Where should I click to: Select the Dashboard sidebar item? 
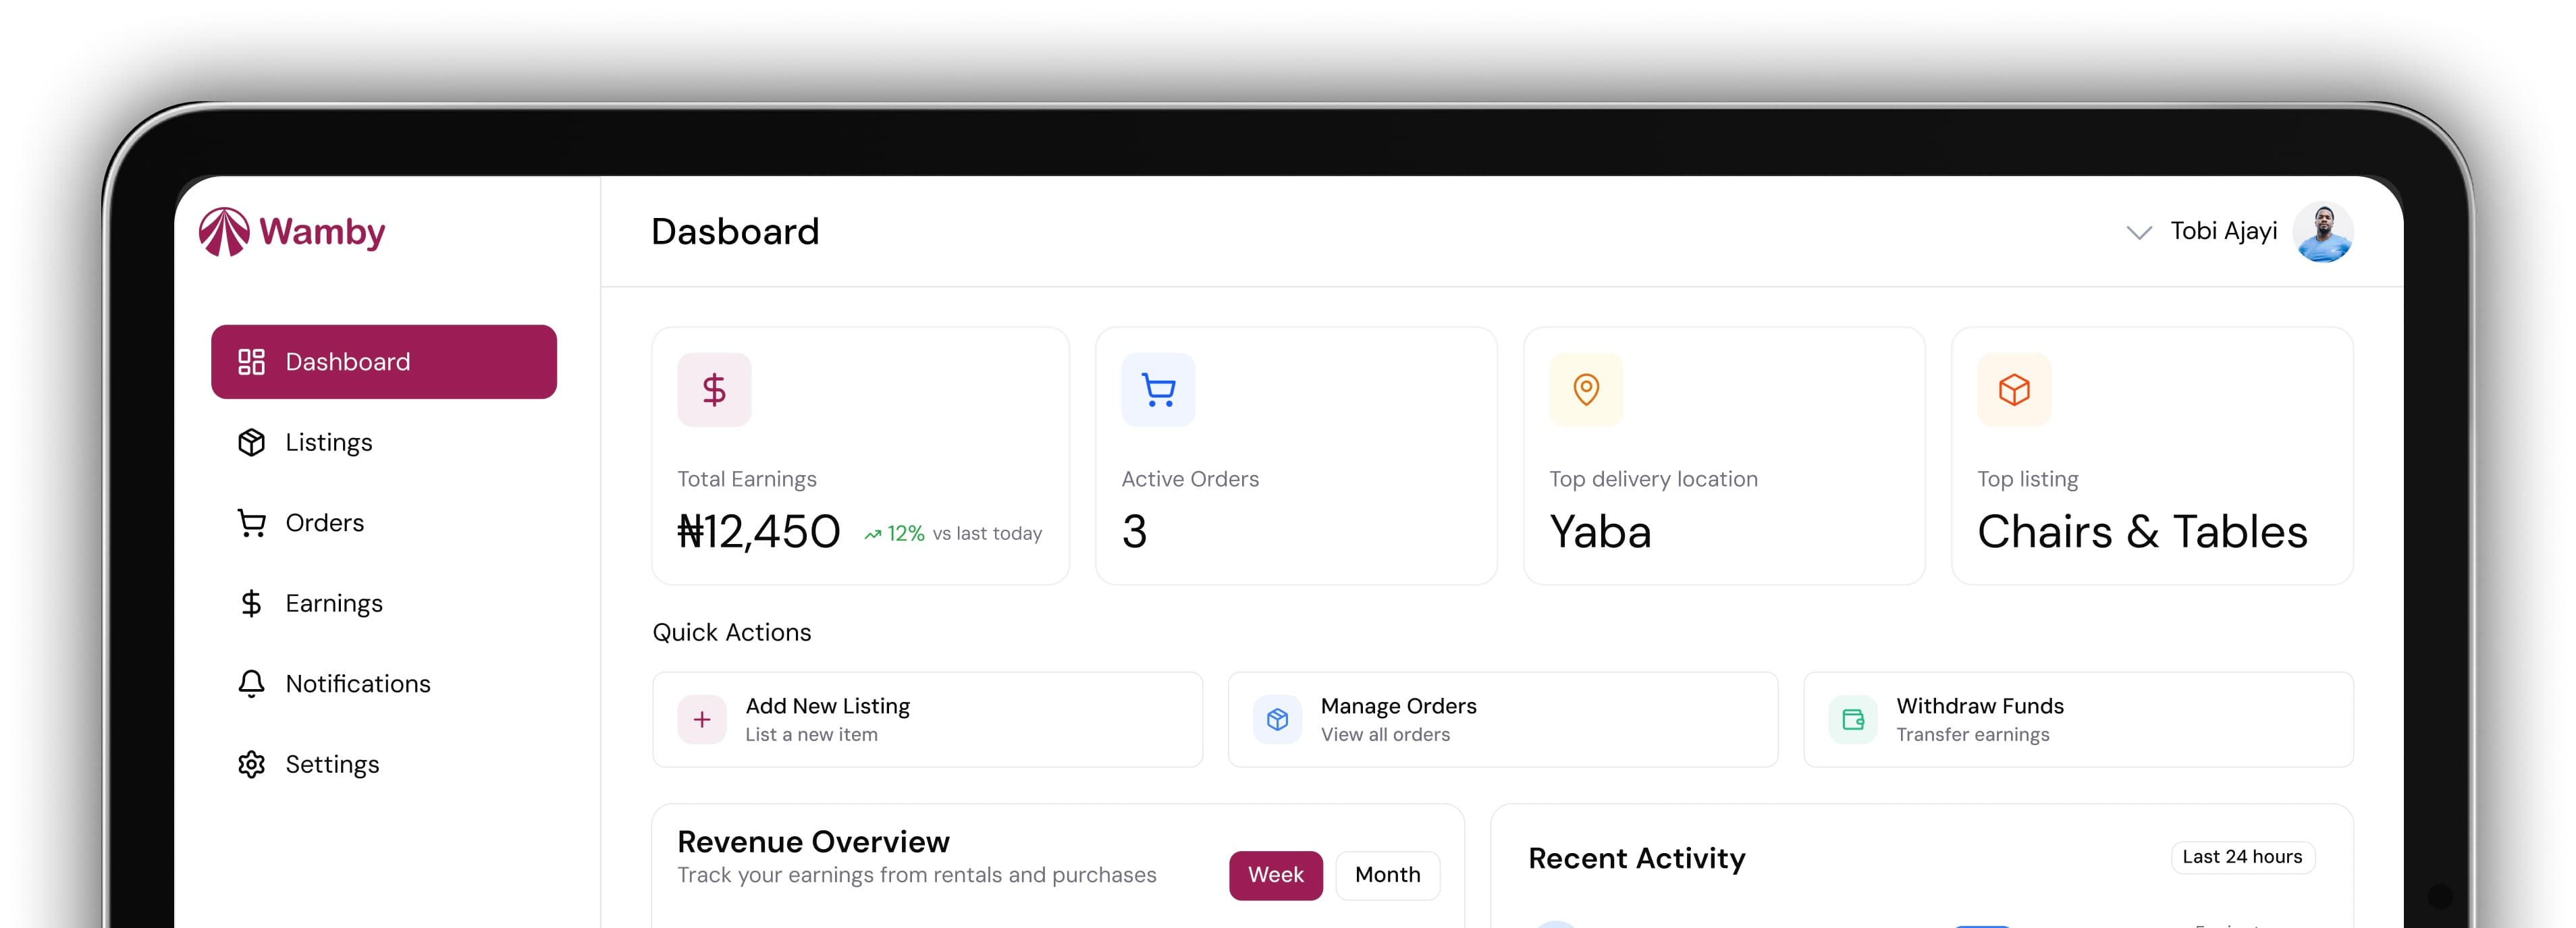[x=383, y=362]
